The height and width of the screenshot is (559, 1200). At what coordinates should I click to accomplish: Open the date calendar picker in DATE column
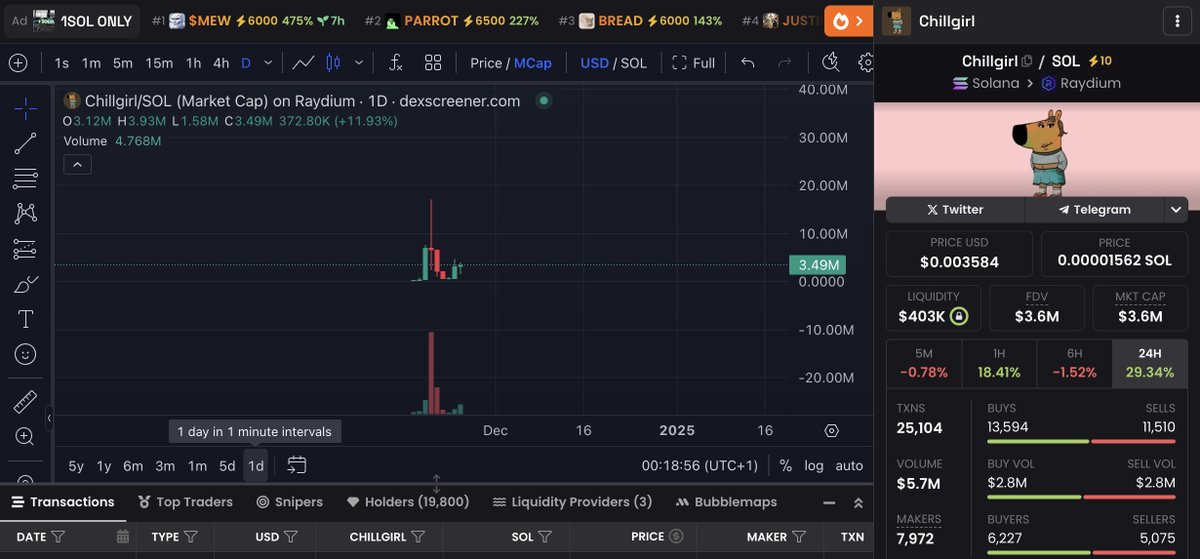123,537
